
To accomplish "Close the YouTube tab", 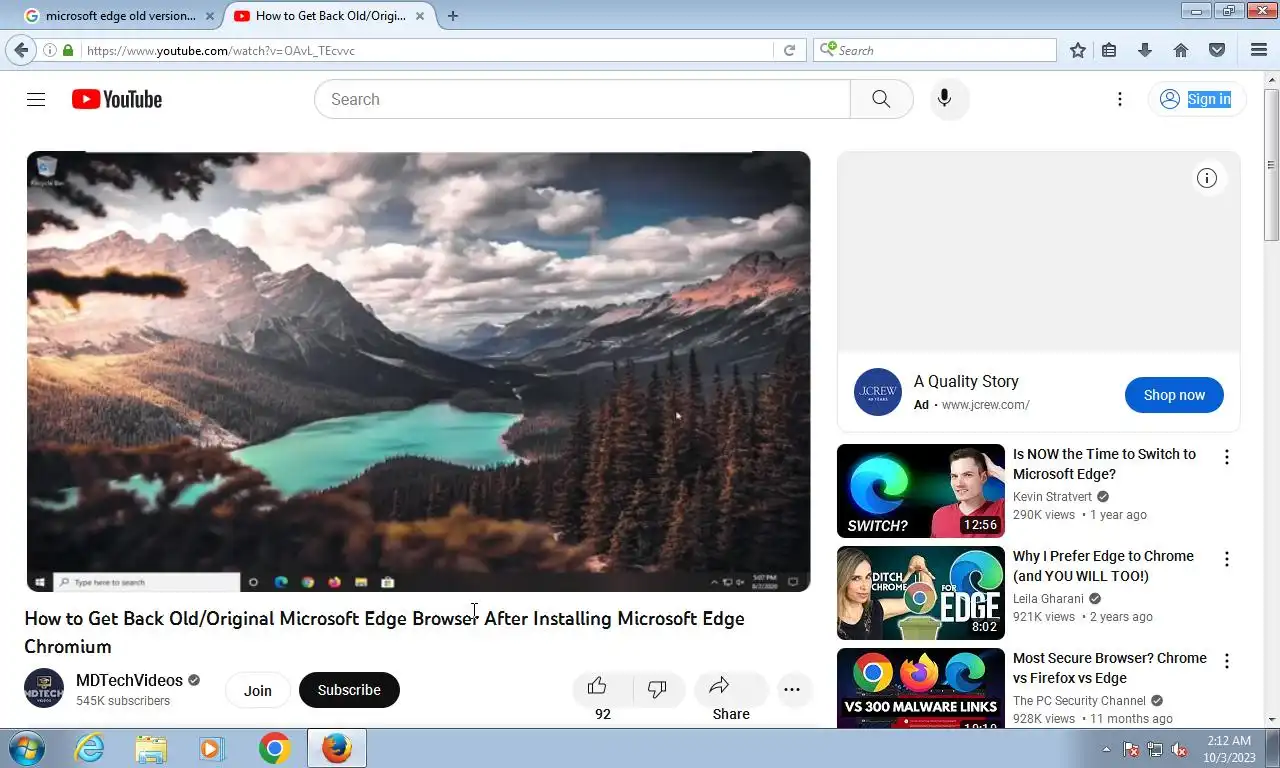I will pyautogui.click(x=420, y=16).
